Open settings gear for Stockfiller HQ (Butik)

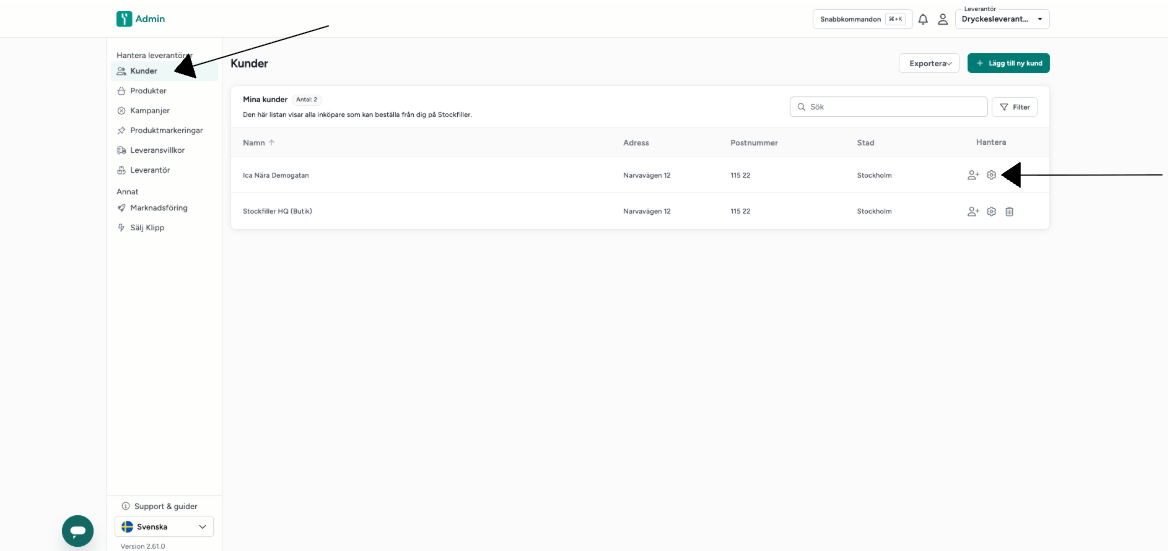991,211
